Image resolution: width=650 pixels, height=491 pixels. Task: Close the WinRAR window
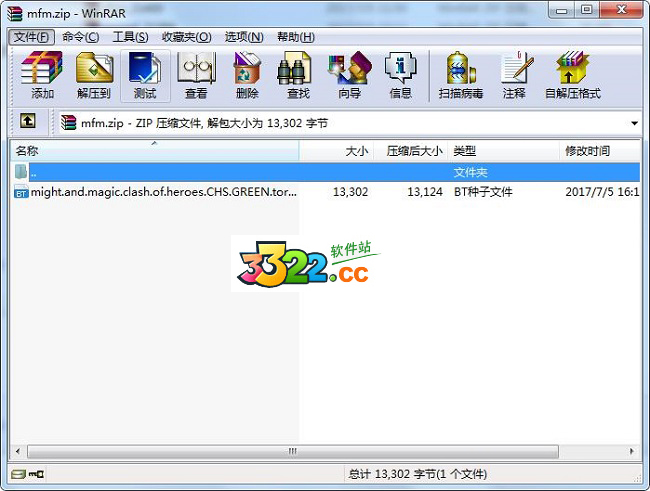coord(621,10)
